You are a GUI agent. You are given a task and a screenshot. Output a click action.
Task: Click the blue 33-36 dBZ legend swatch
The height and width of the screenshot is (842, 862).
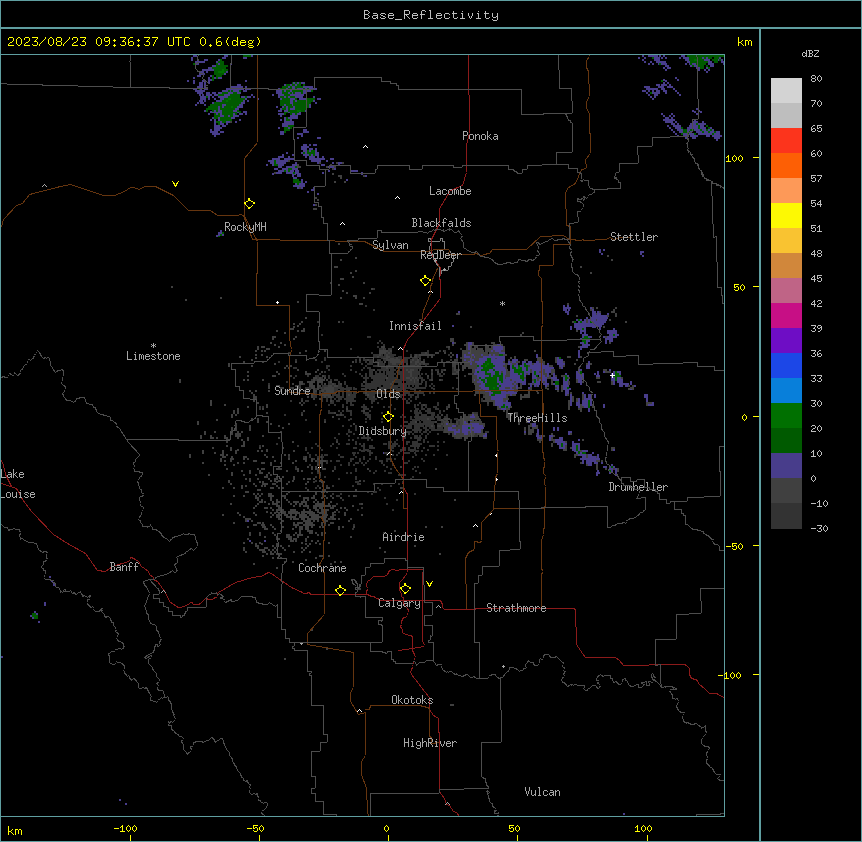click(786, 365)
